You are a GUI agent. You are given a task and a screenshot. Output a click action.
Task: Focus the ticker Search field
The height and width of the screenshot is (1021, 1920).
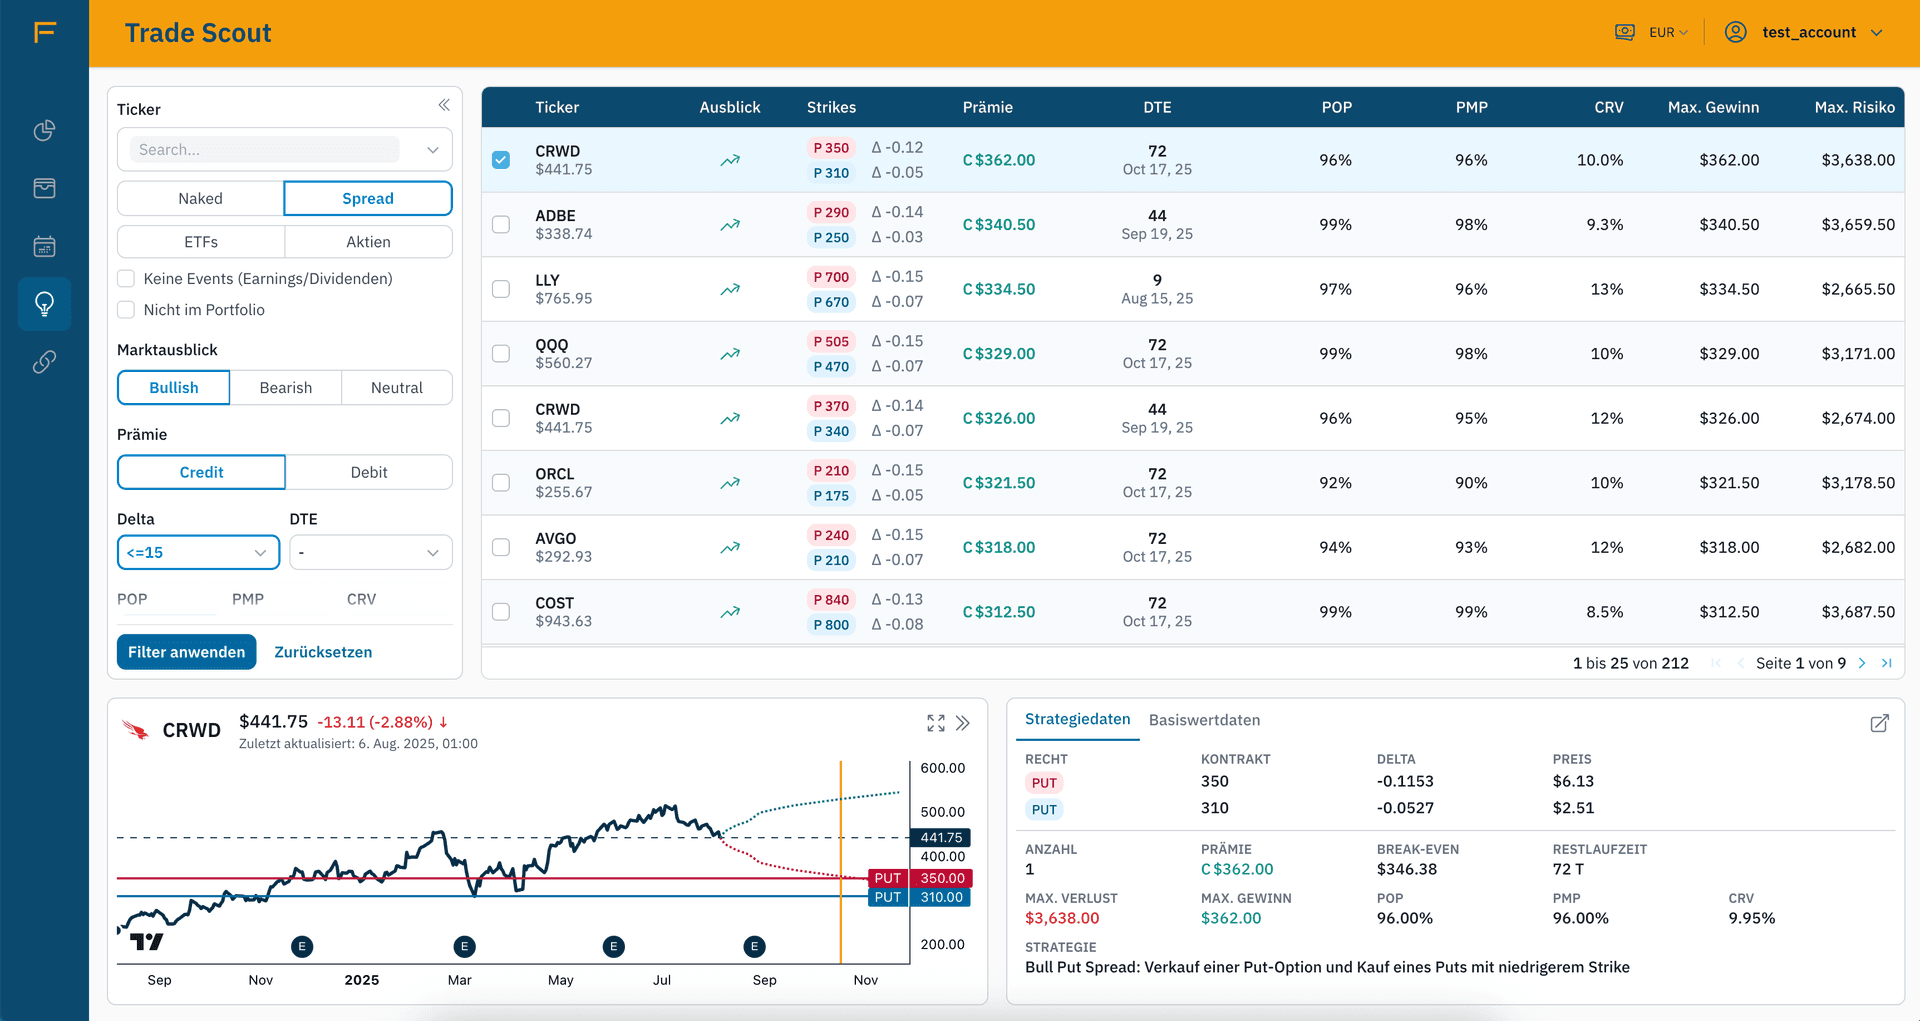click(x=265, y=150)
